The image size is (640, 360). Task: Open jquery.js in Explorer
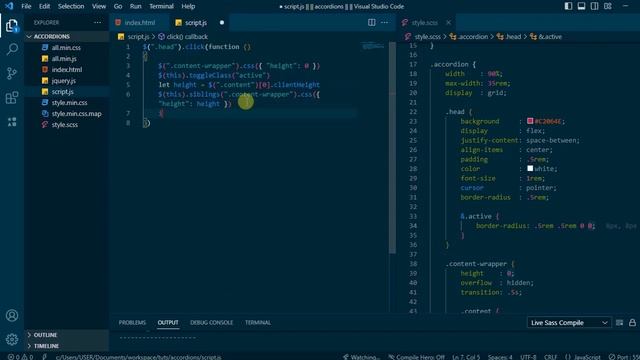pyautogui.click(x=67, y=81)
